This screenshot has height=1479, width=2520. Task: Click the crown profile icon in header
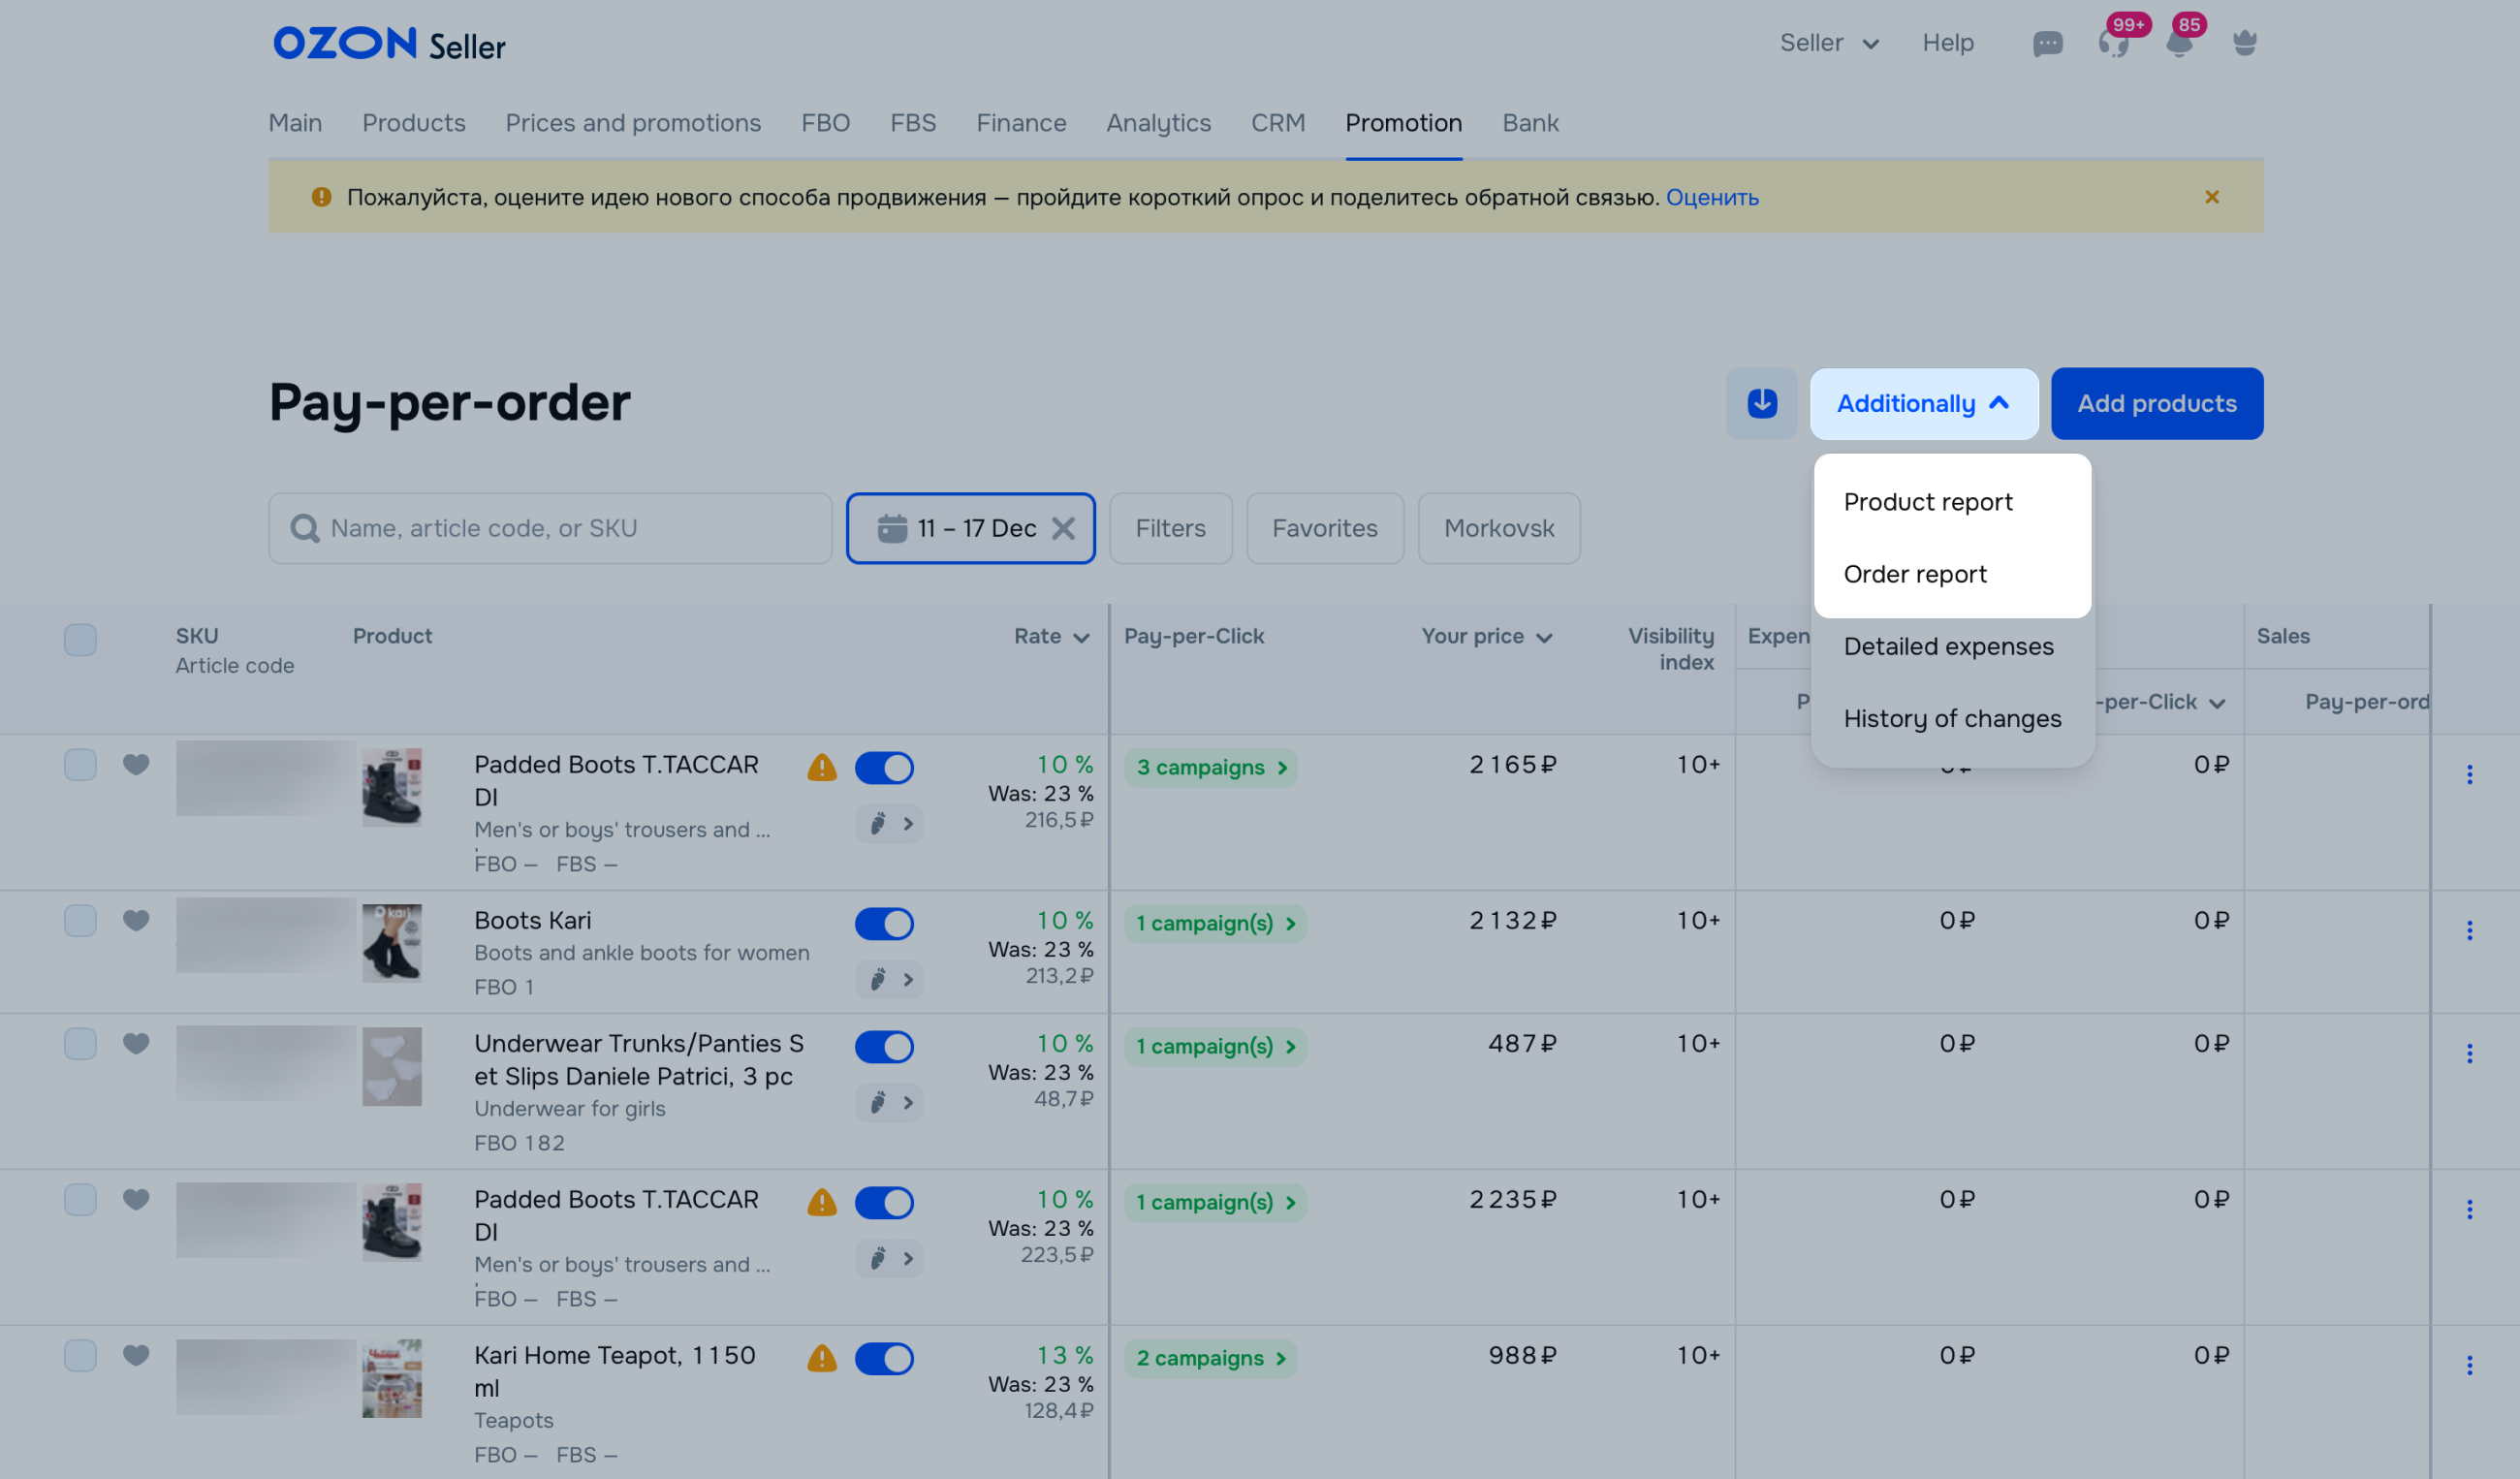click(2244, 43)
